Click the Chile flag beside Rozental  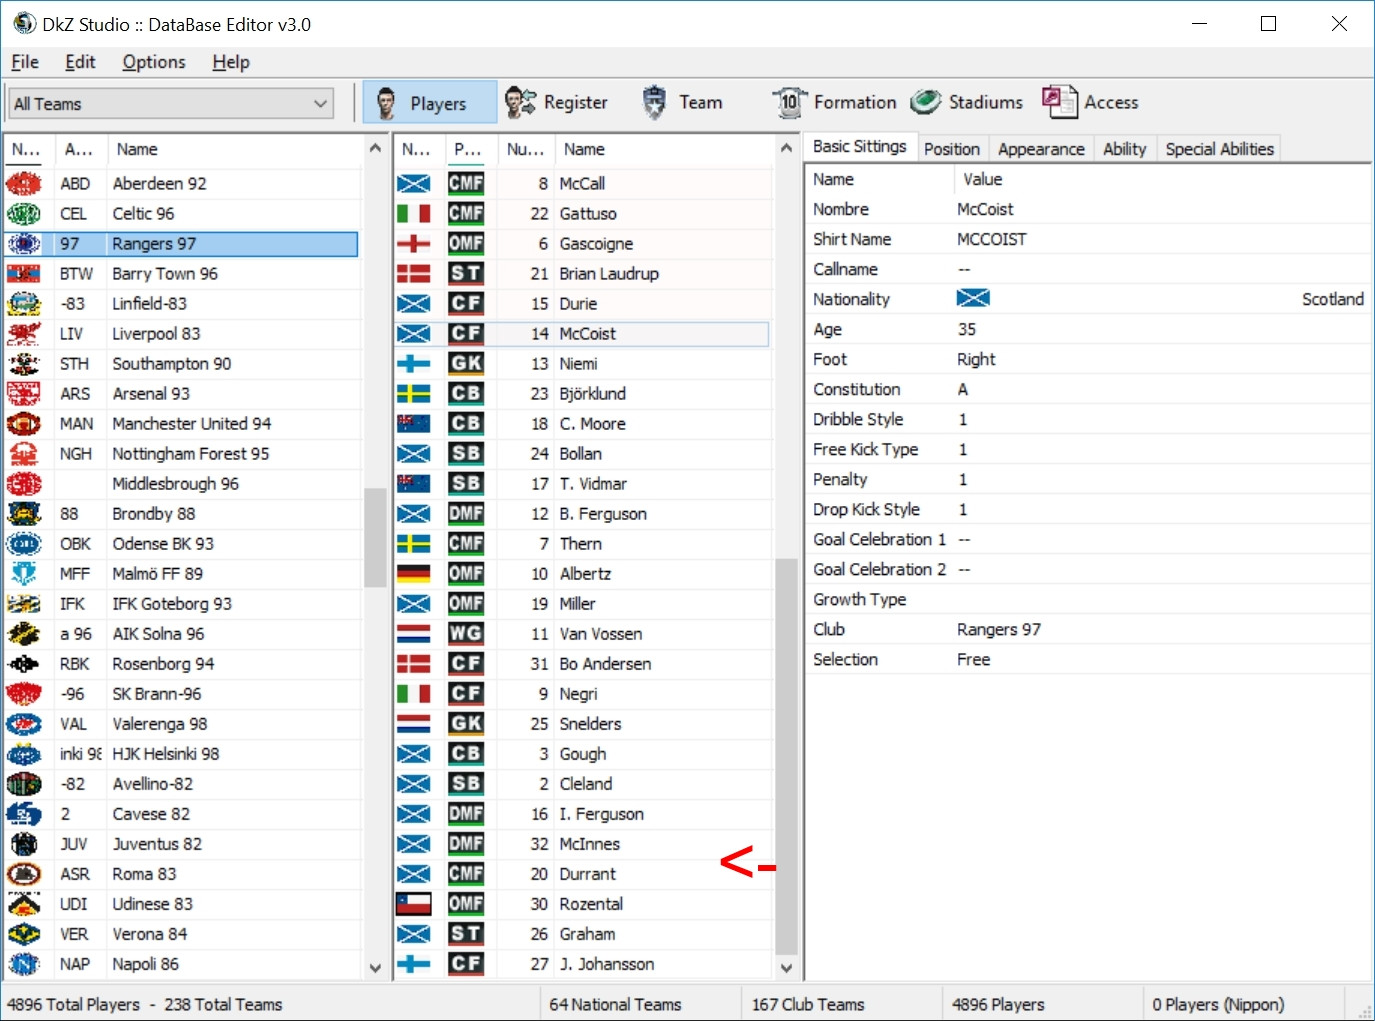tap(413, 903)
